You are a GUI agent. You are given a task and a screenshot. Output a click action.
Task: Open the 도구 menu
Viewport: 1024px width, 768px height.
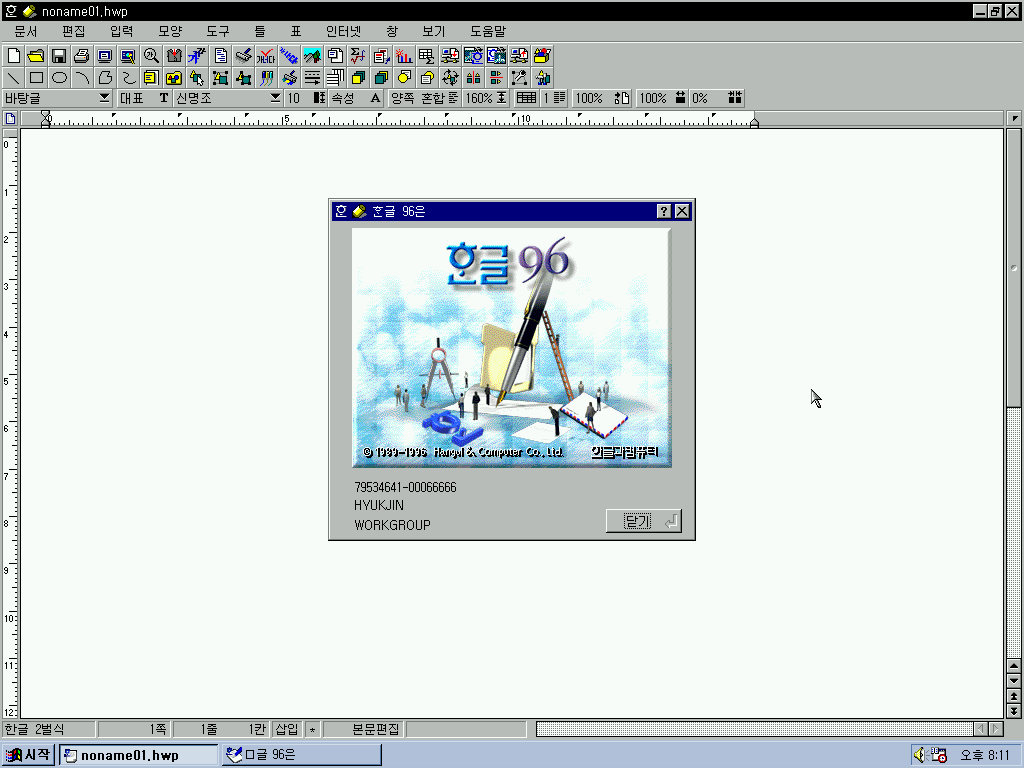(217, 31)
